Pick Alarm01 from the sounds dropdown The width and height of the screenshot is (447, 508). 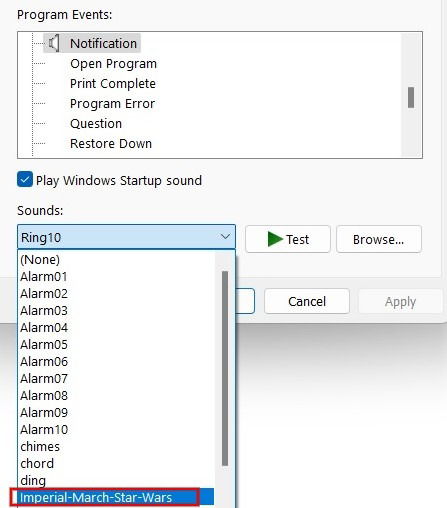(44, 276)
